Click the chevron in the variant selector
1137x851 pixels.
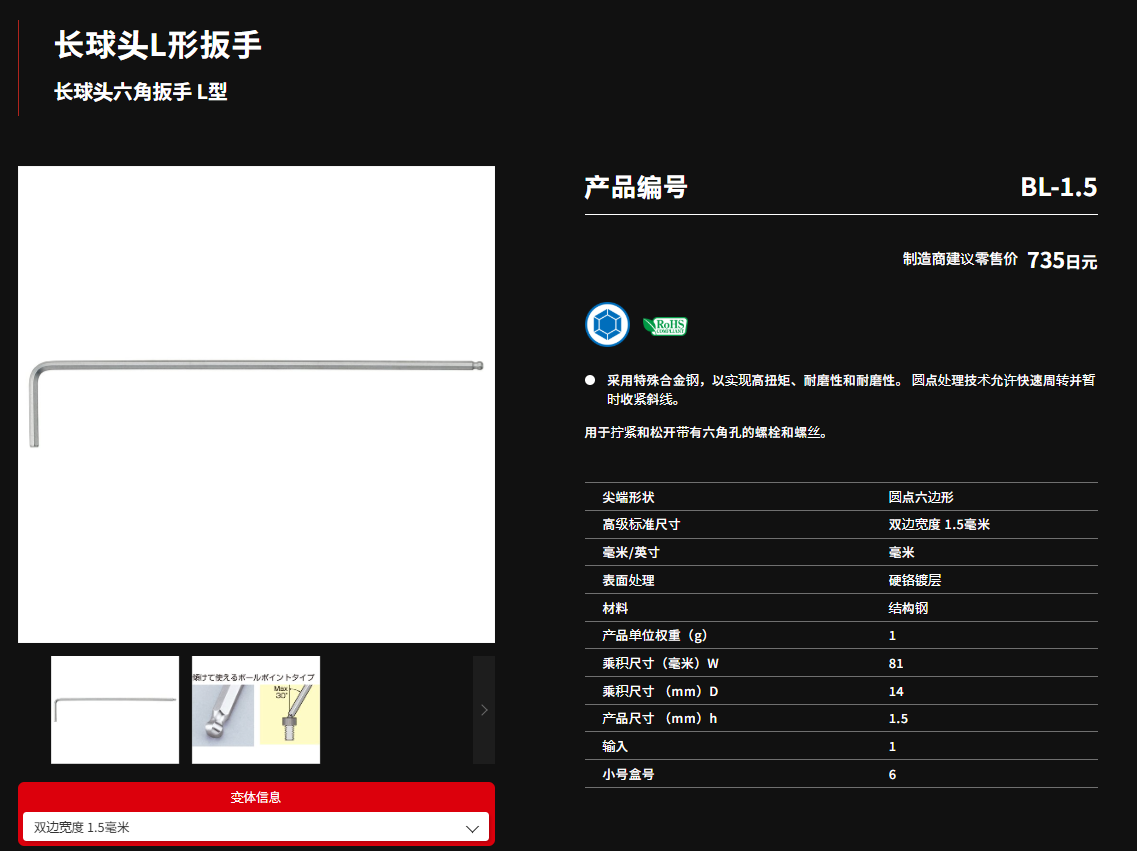point(473,828)
